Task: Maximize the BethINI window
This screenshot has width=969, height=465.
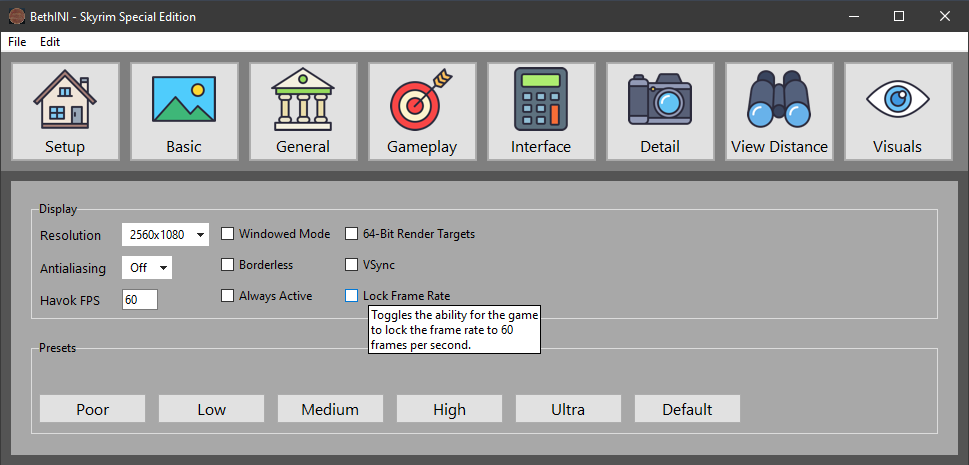Action: [899, 17]
